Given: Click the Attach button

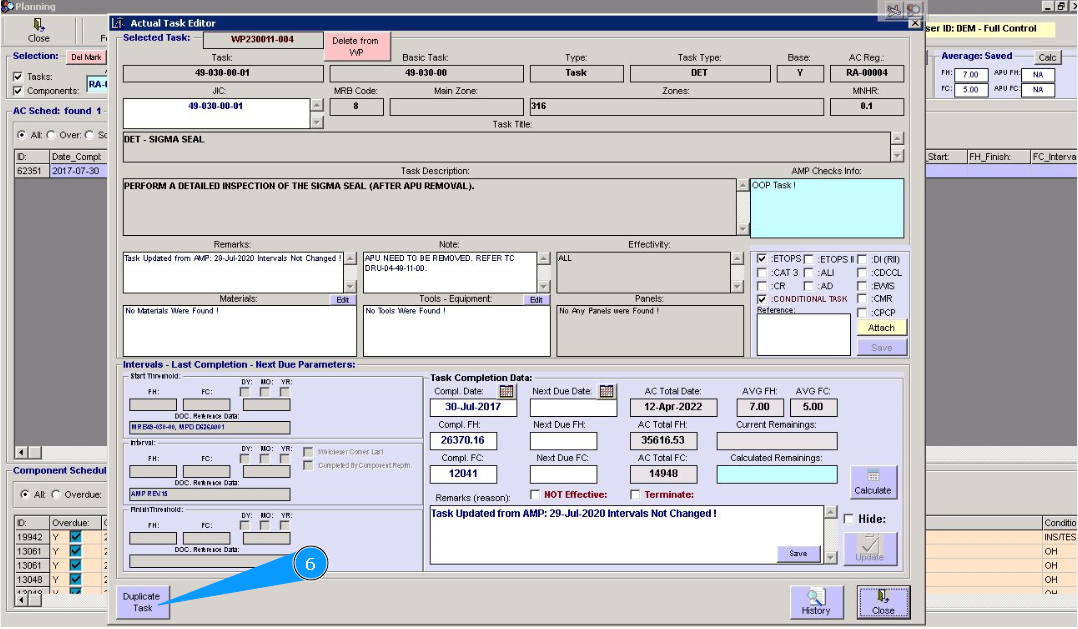Looking at the screenshot, I should pos(881,328).
